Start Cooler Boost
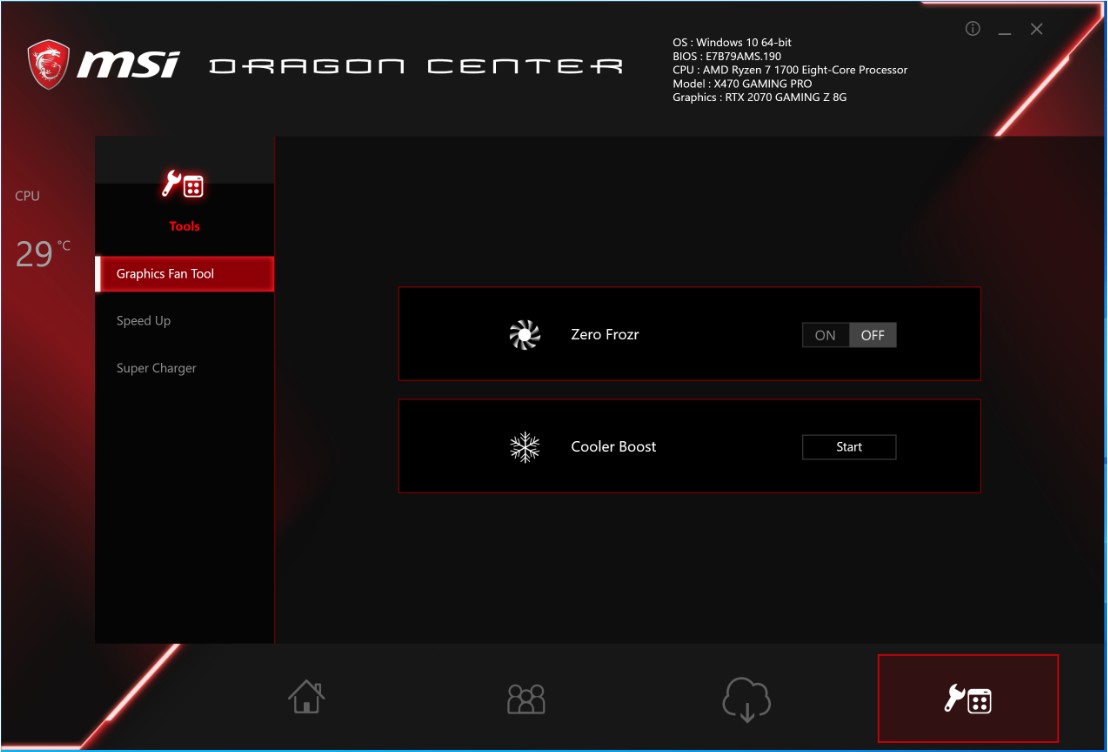The image size is (1108, 752). (x=849, y=447)
